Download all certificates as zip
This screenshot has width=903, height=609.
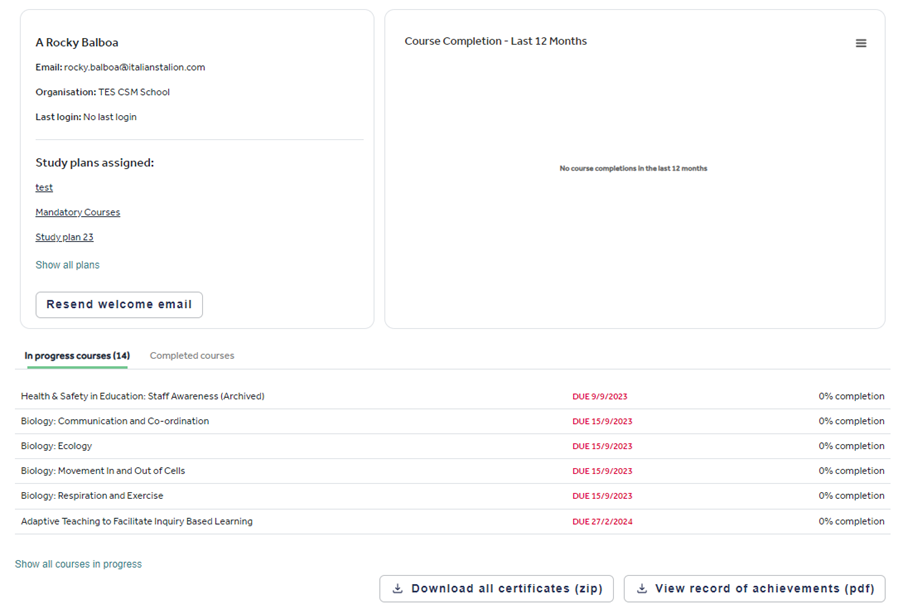(x=497, y=588)
